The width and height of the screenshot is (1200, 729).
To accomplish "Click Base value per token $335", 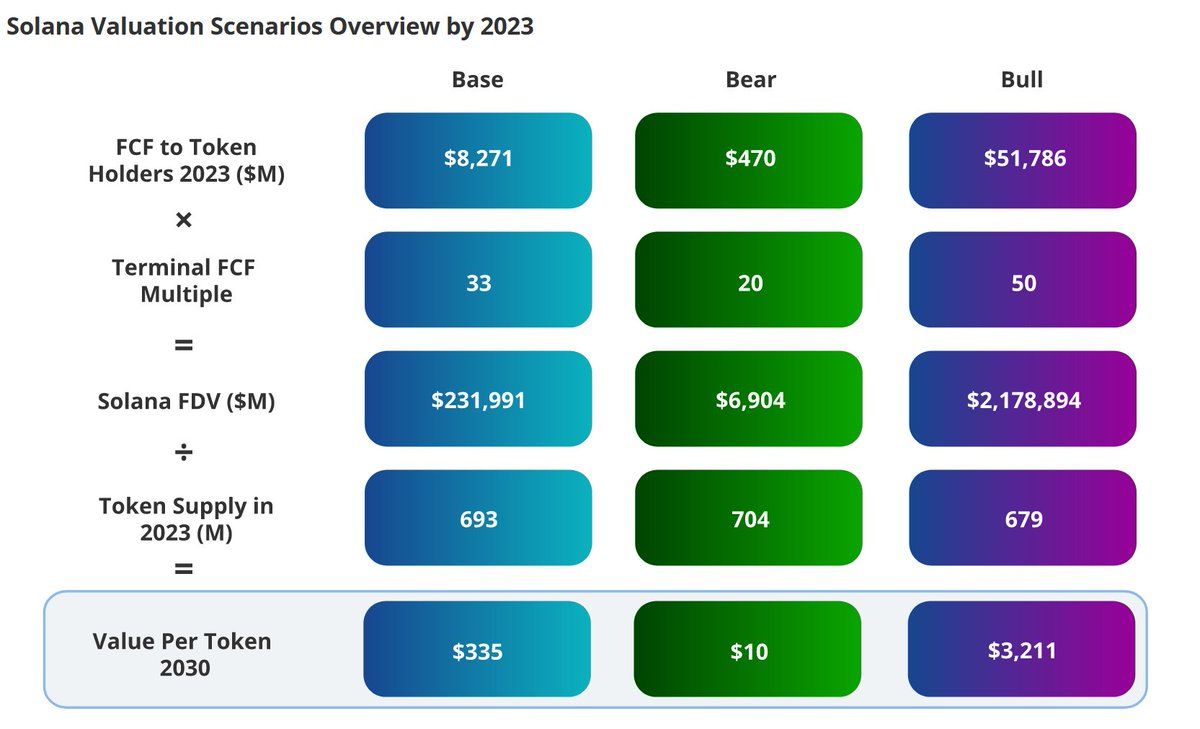I will tap(477, 649).
